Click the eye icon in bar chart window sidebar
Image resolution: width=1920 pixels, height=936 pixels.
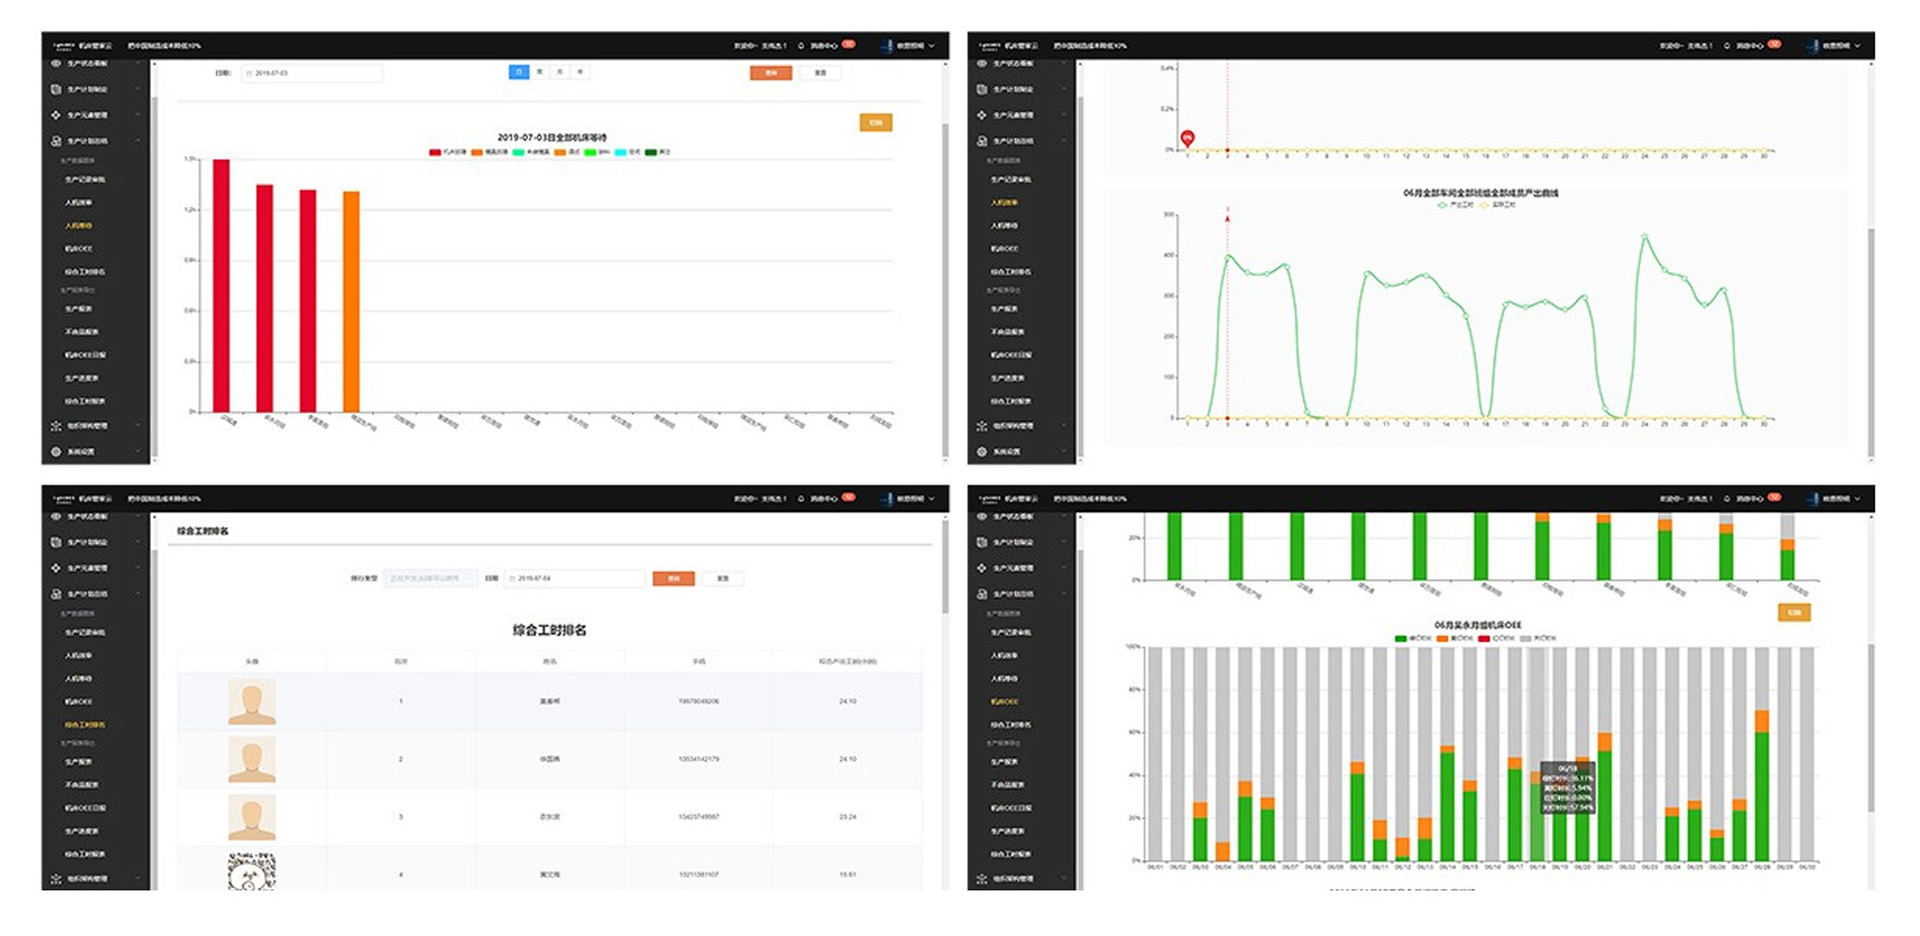(56, 64)
